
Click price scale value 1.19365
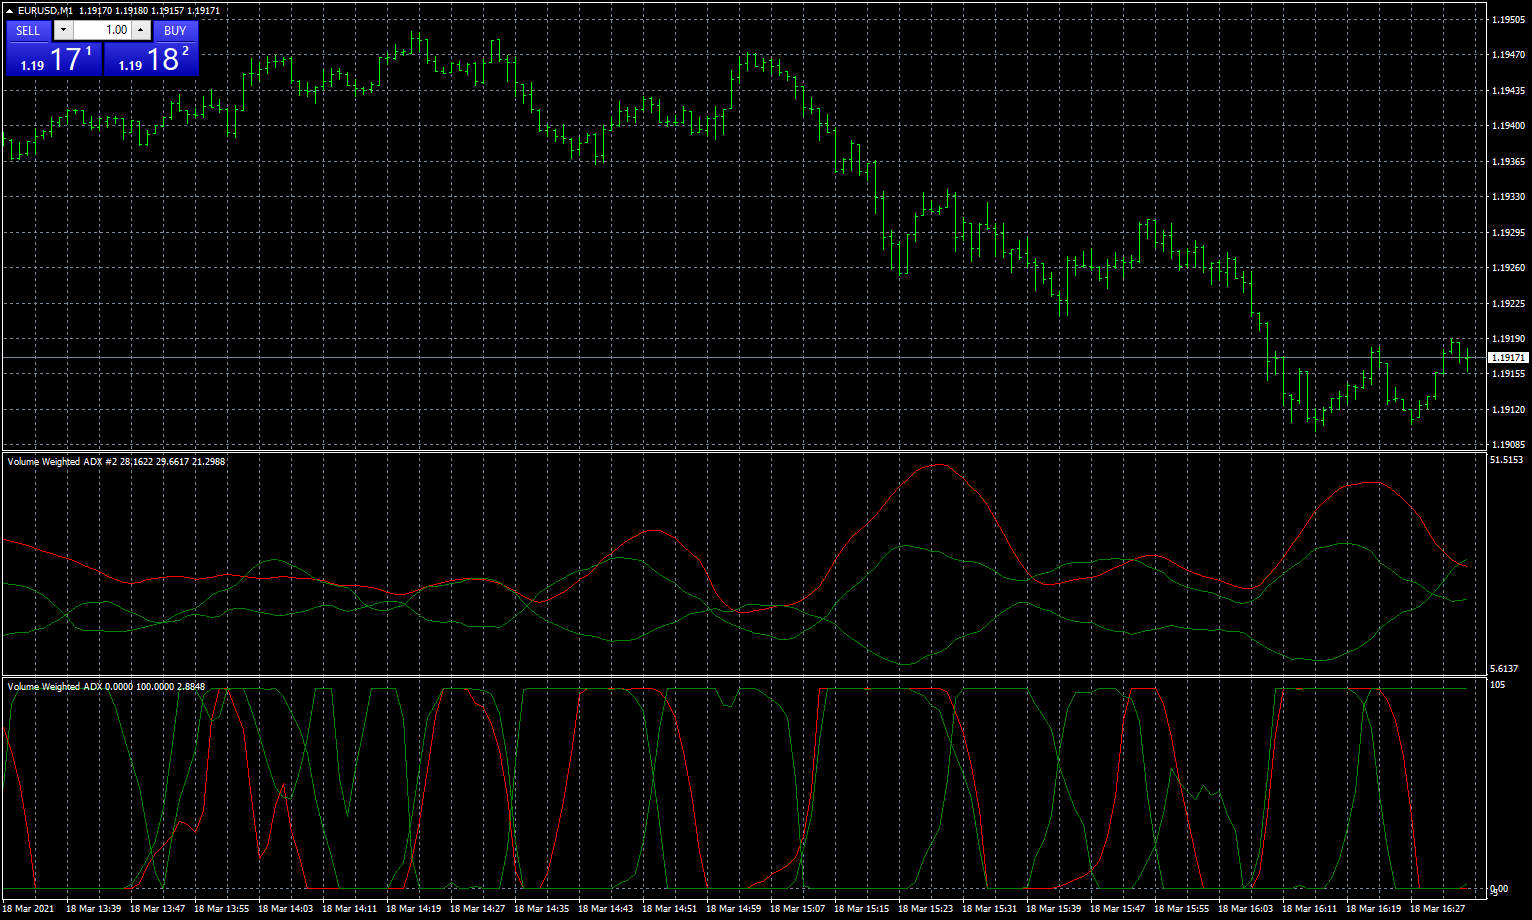pyautogui.click(x=1508, y=162)
